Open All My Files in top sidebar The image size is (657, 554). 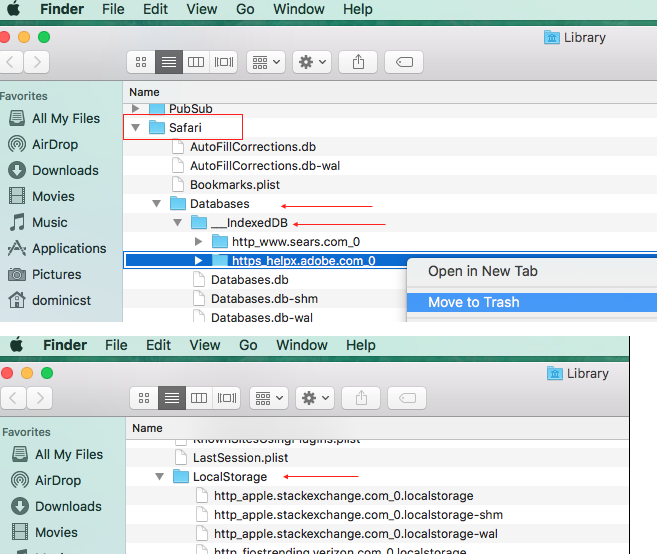point(54,118)
